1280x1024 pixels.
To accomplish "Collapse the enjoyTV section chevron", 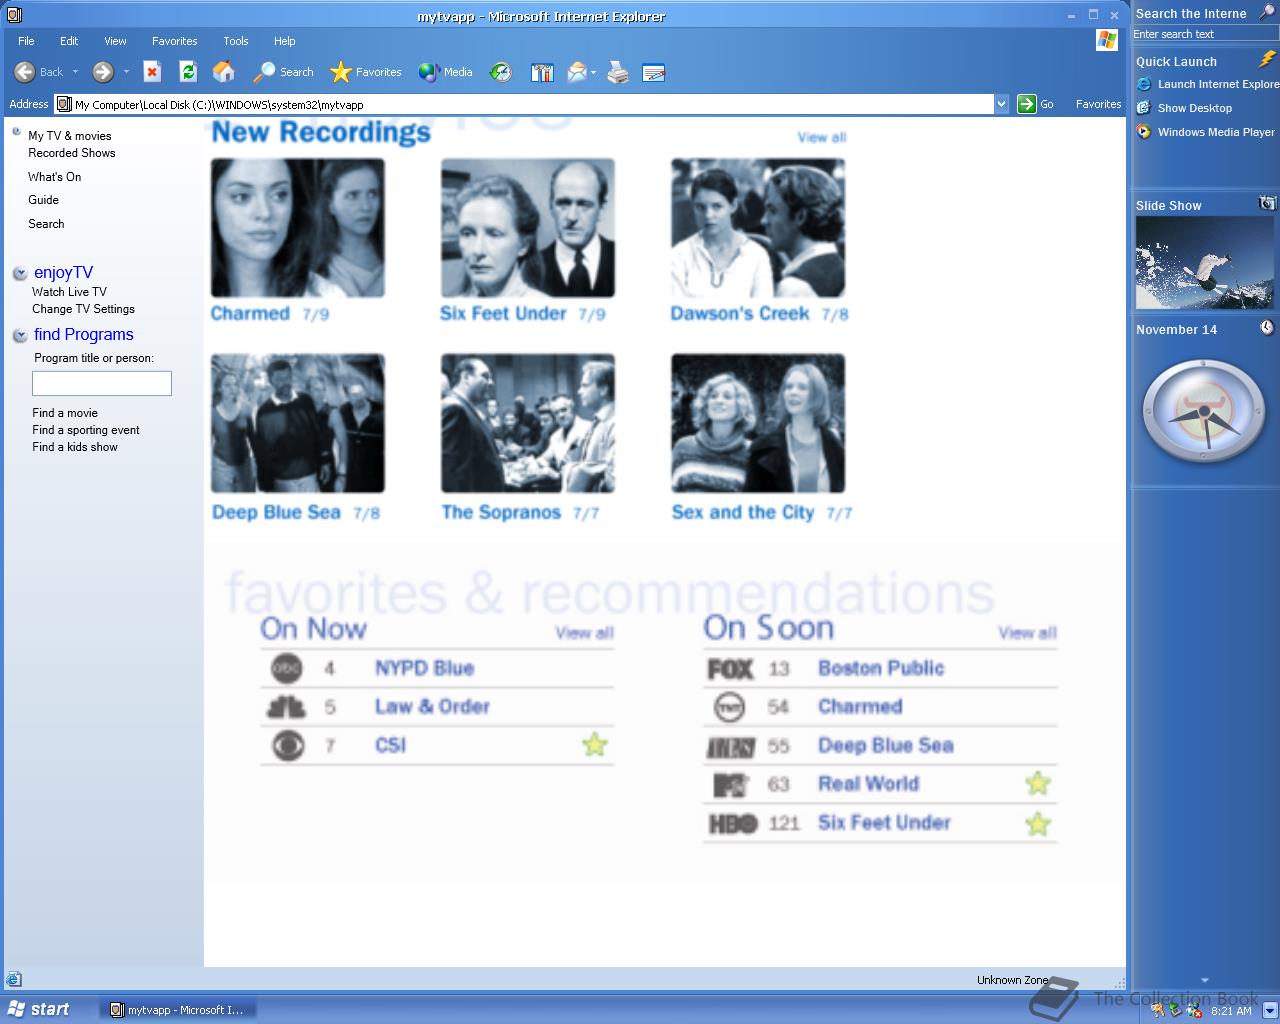I will tap(20, 273).
